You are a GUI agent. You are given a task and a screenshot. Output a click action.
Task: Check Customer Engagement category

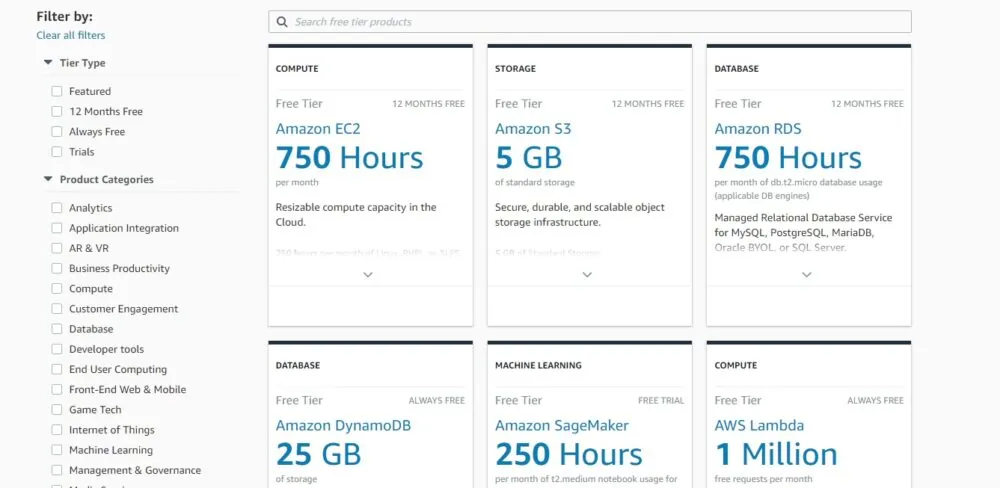pos(57,309)
